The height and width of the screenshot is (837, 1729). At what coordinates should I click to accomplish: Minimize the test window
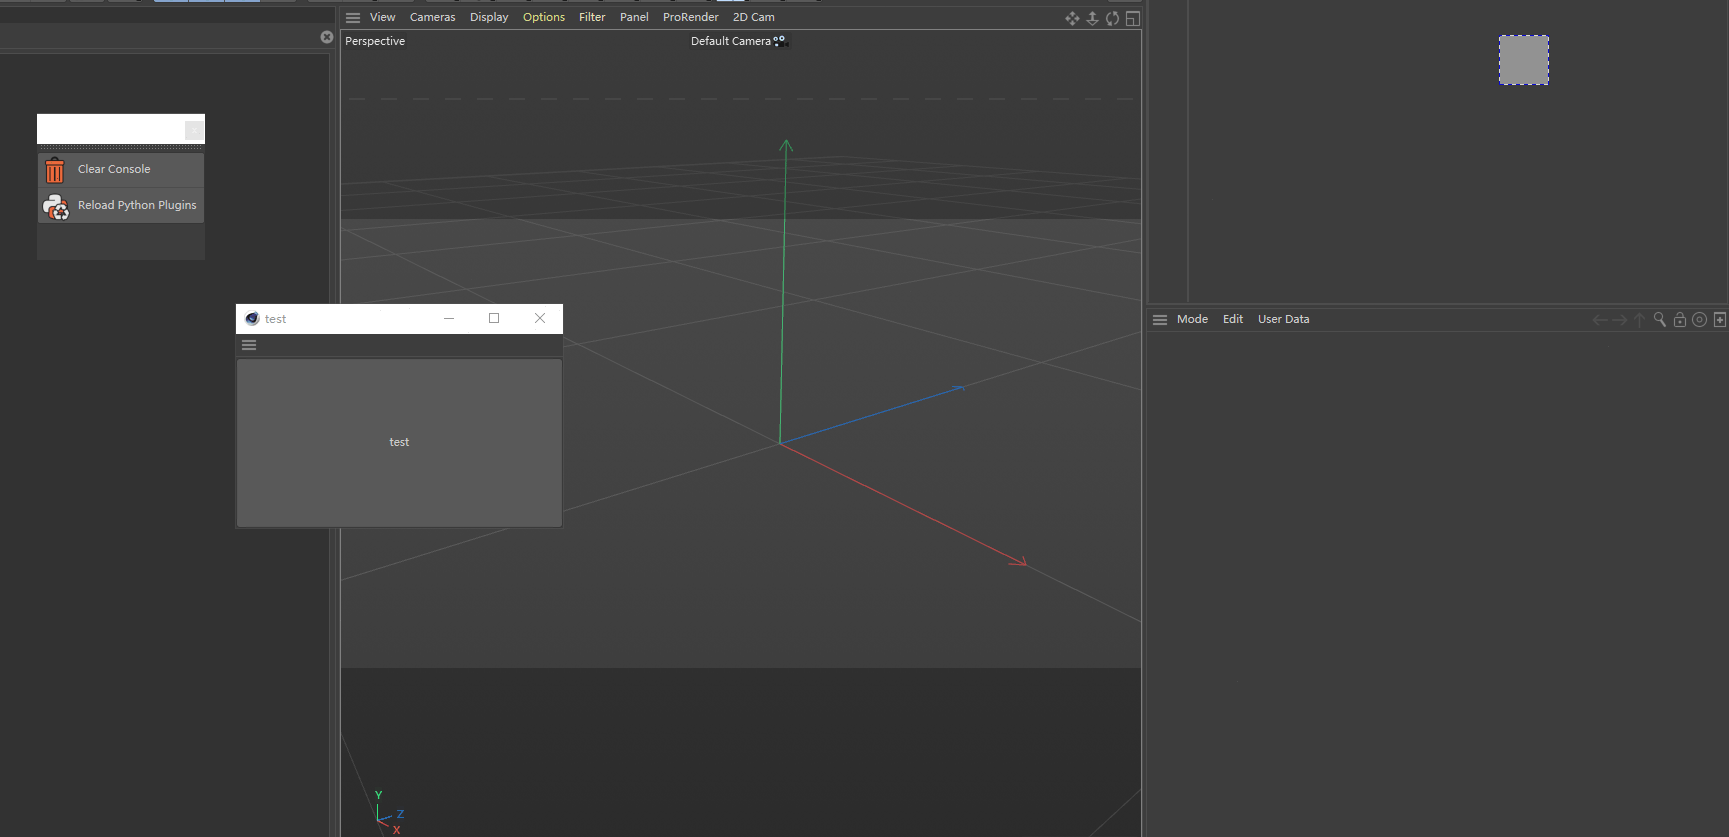tap(449, 318)
